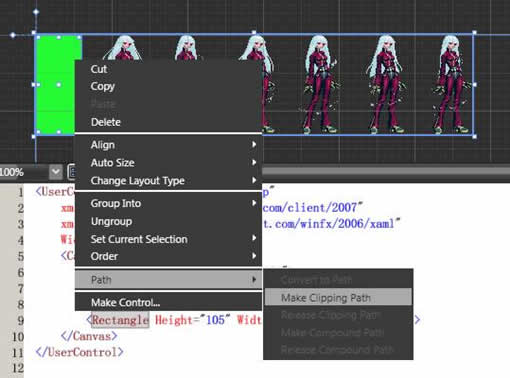The image size is (510, 378).
Task: Click the top-right resize handle of the selection
Action: pyautogui.click(x=474, y=33)
